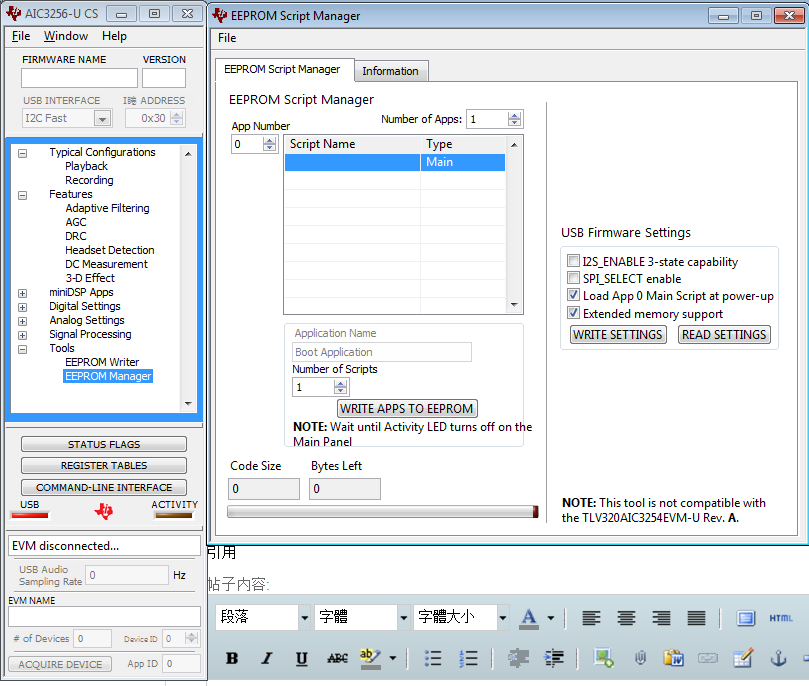Click the text highlight color icon
Screen dimensions: 809x686
click(370, 658)
